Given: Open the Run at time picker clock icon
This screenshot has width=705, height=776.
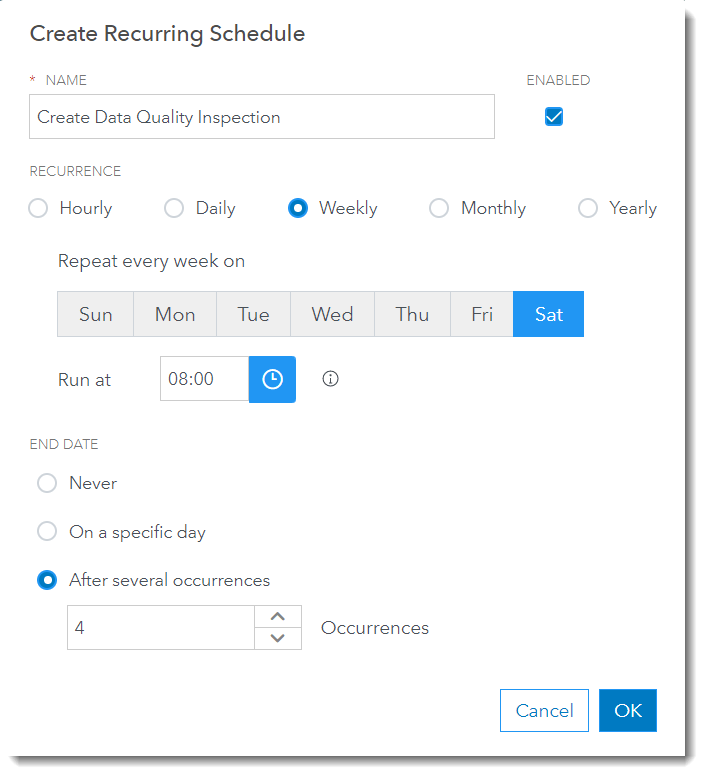Looking at the screenshot, I should point(272,379).
